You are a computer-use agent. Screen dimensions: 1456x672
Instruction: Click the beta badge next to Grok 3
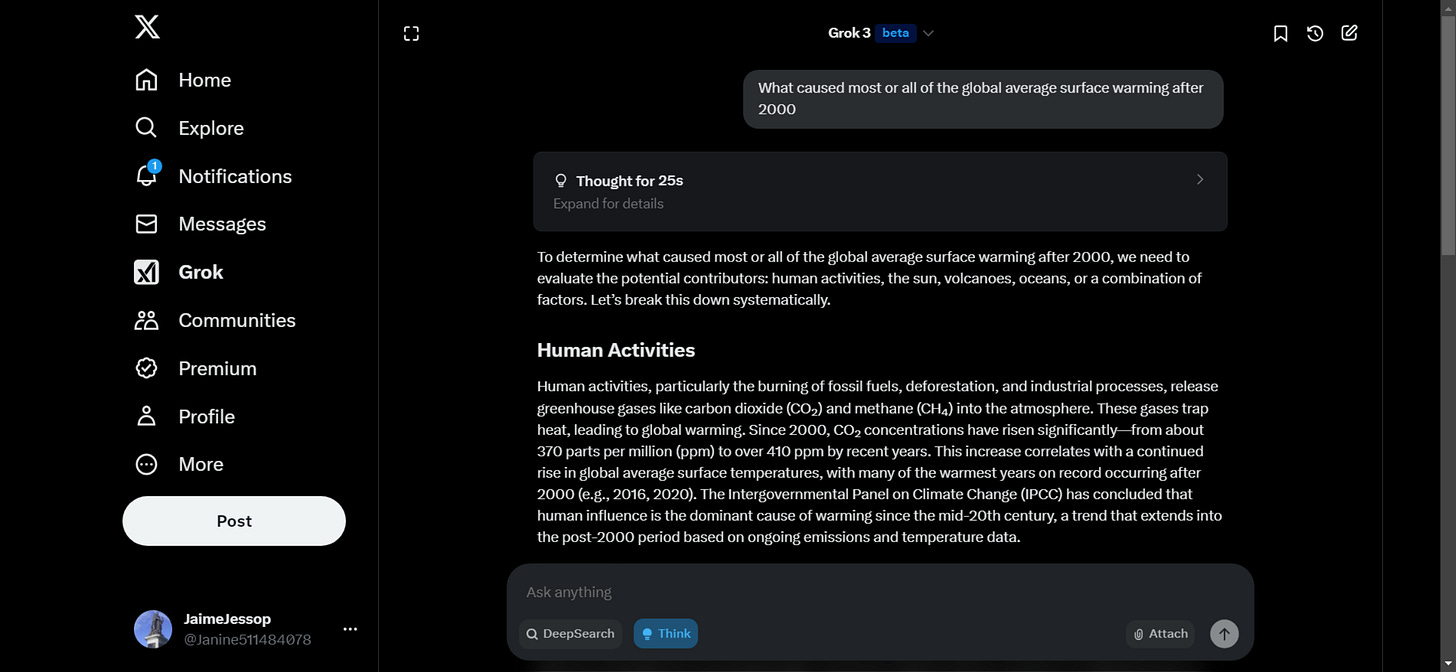pos(895,33)
